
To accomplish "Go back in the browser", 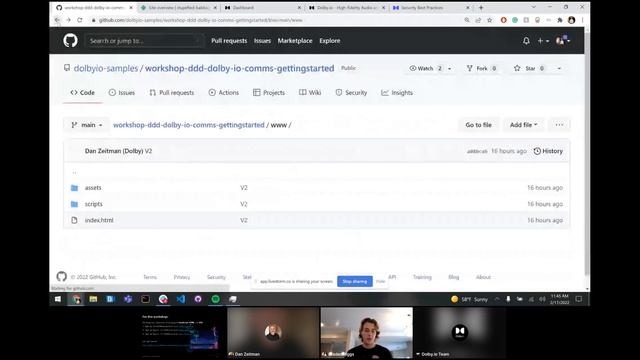I will coord(57,20).
